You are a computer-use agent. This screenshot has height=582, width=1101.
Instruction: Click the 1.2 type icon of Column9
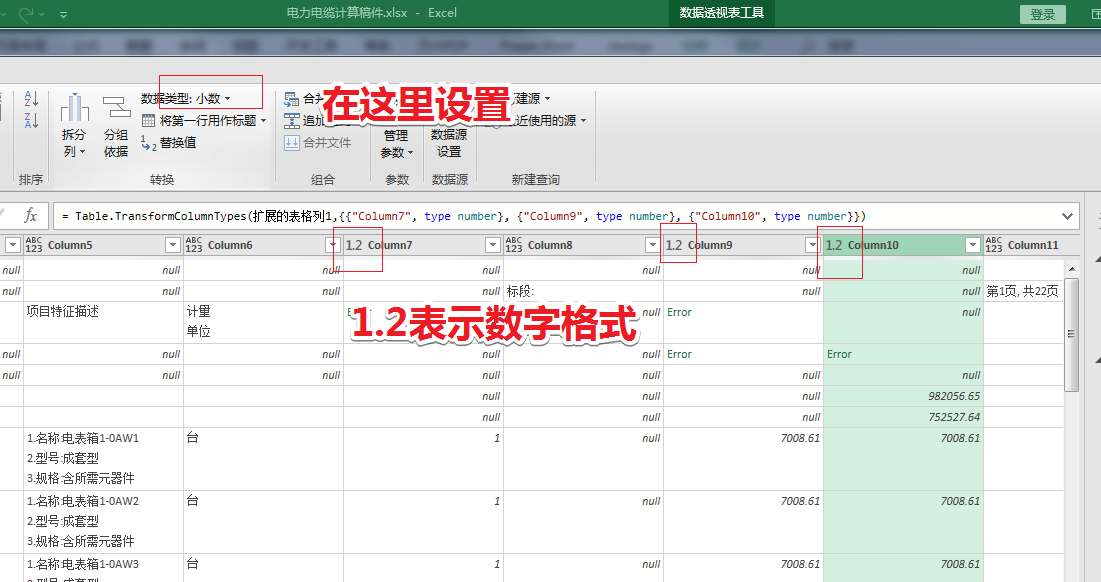674,245
